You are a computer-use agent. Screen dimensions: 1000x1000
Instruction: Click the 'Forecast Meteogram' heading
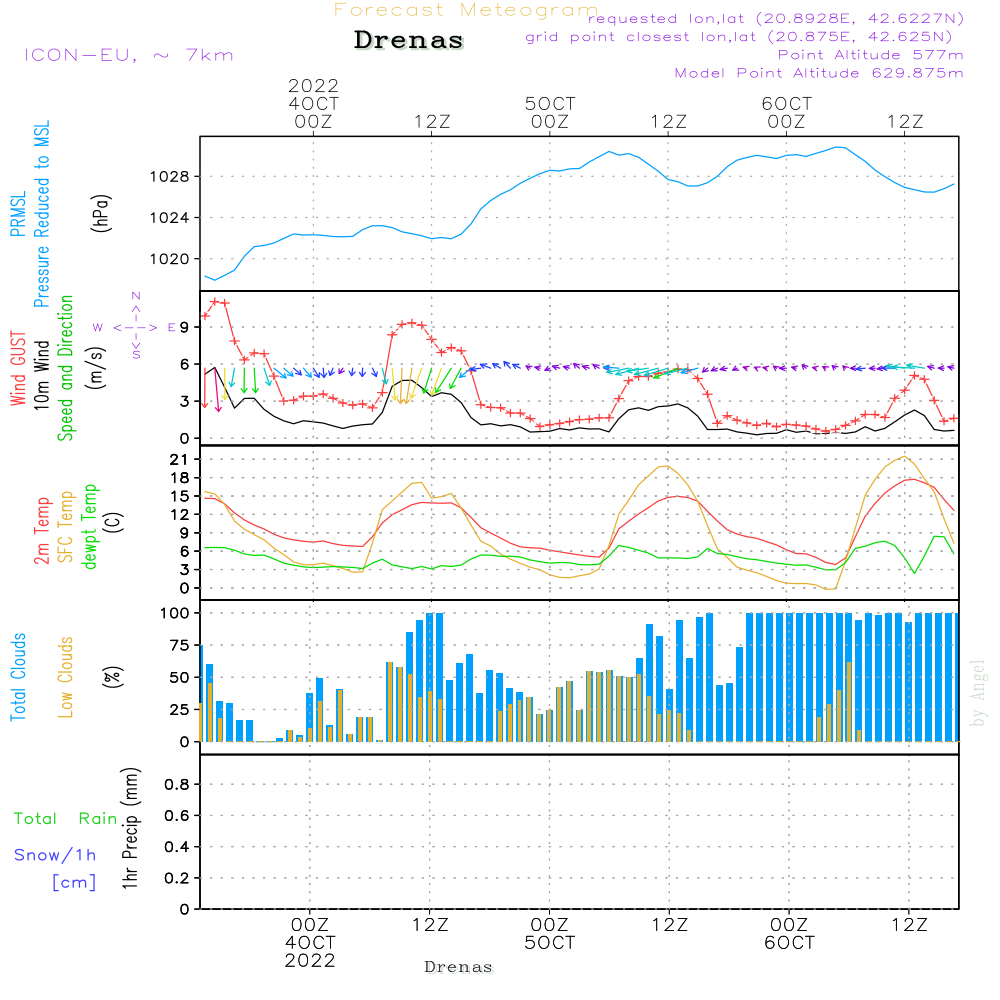pyautogui.click(x=466, y=10)
